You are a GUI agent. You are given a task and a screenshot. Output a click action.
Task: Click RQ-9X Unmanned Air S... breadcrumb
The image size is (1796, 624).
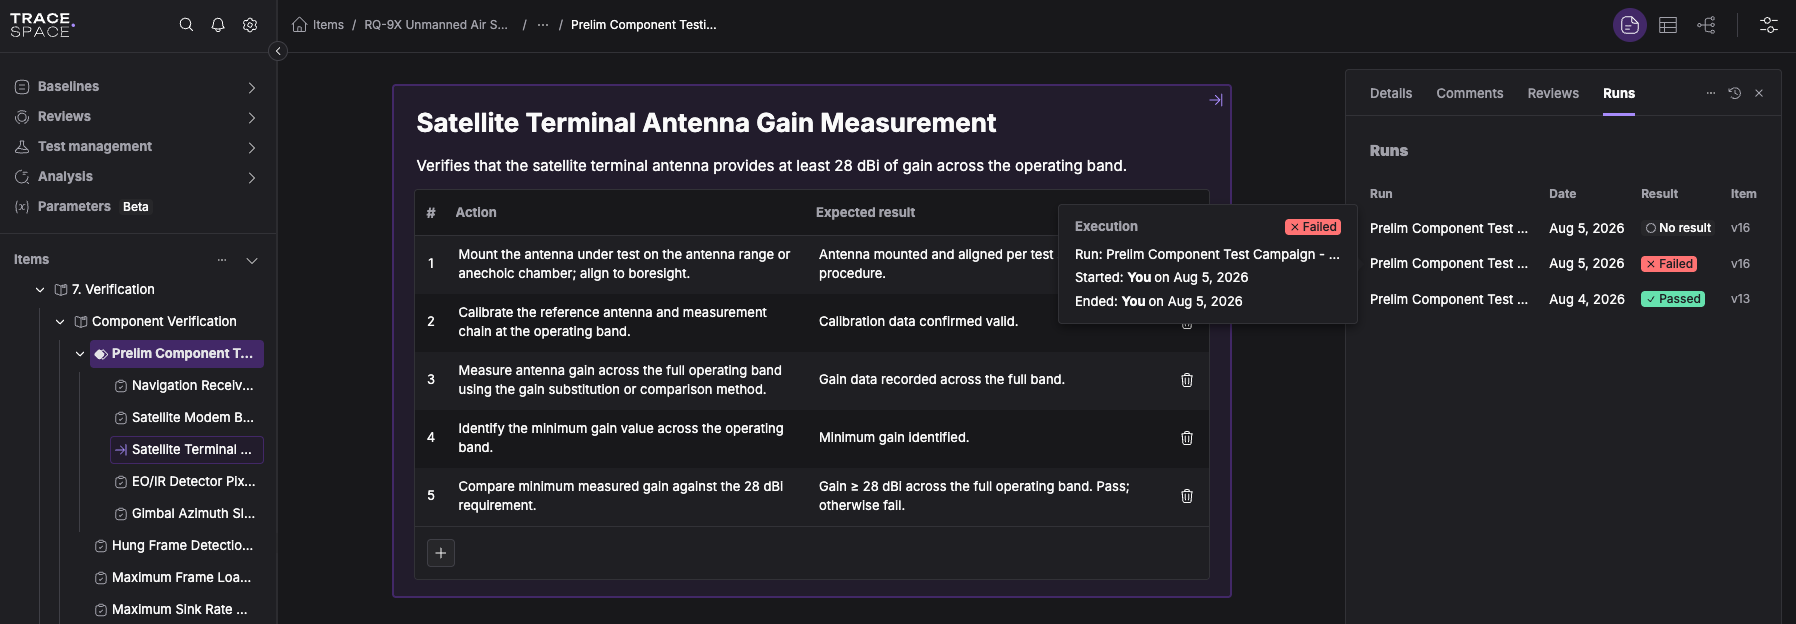436,25
